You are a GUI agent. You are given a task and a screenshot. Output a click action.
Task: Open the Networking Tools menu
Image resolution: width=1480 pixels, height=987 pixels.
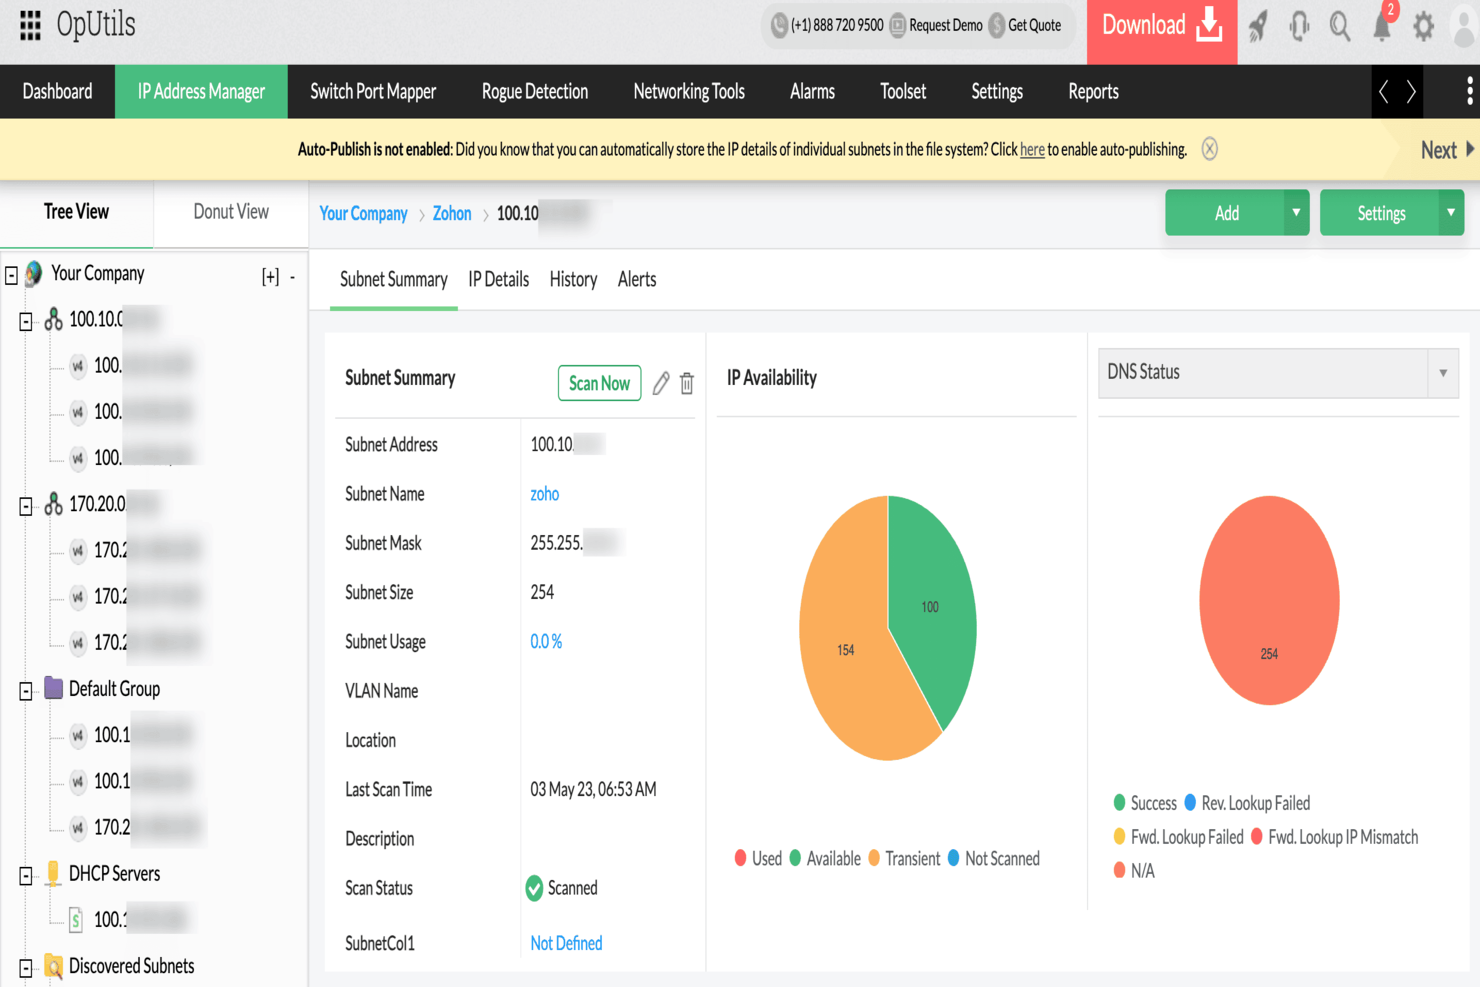pos(689,92)
